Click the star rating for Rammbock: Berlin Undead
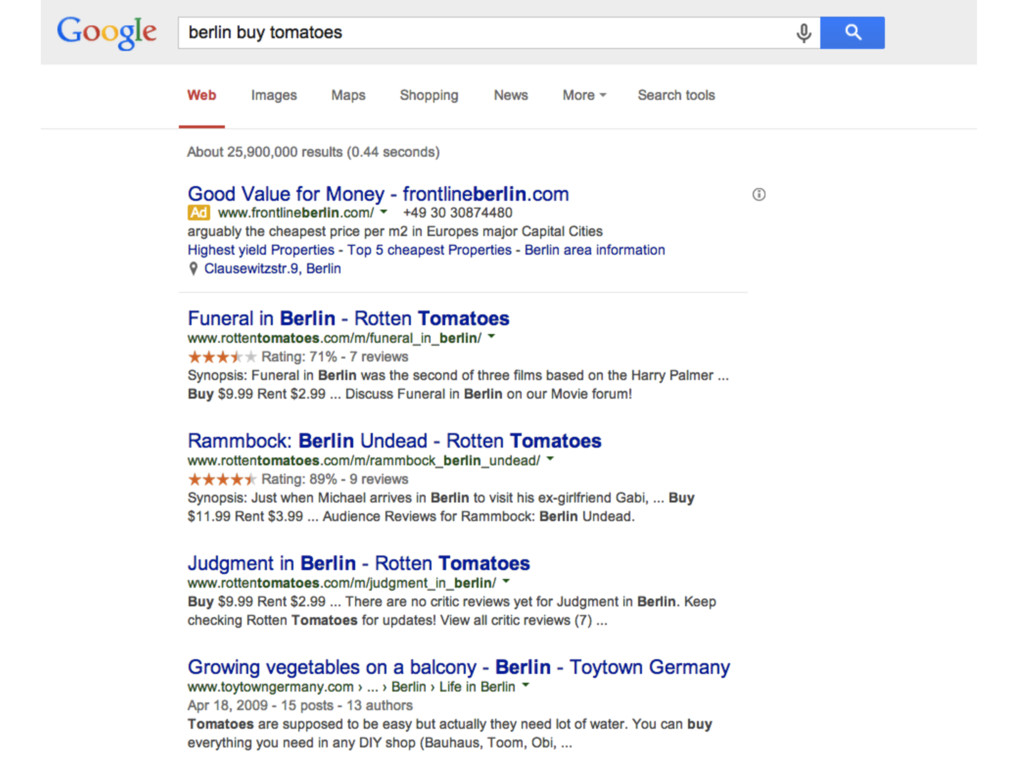The image size is (1024, 768). 222,479
